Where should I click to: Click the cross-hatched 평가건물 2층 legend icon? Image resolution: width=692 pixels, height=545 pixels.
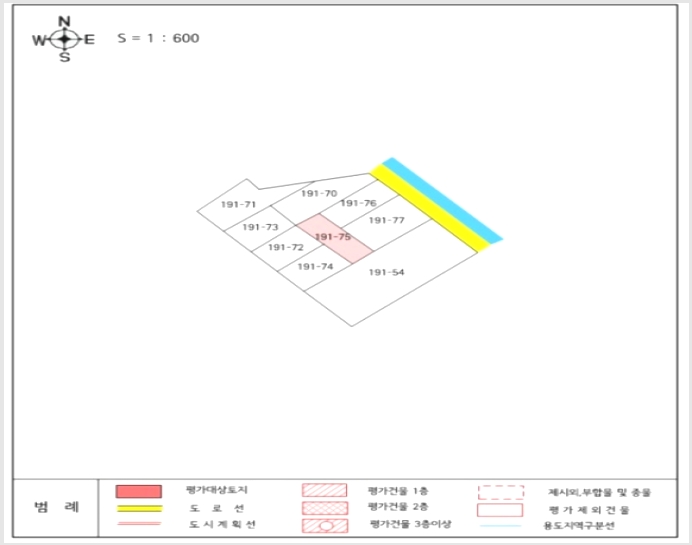tap(325, 508)
